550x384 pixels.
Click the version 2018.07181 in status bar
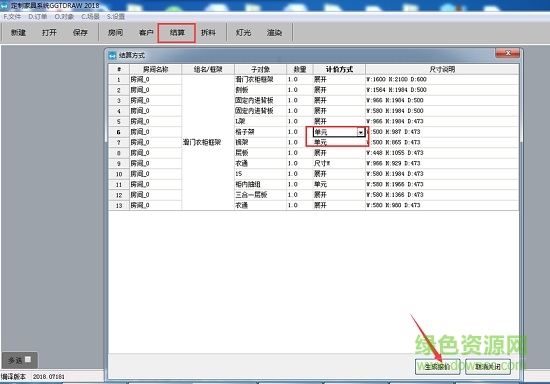49,377
